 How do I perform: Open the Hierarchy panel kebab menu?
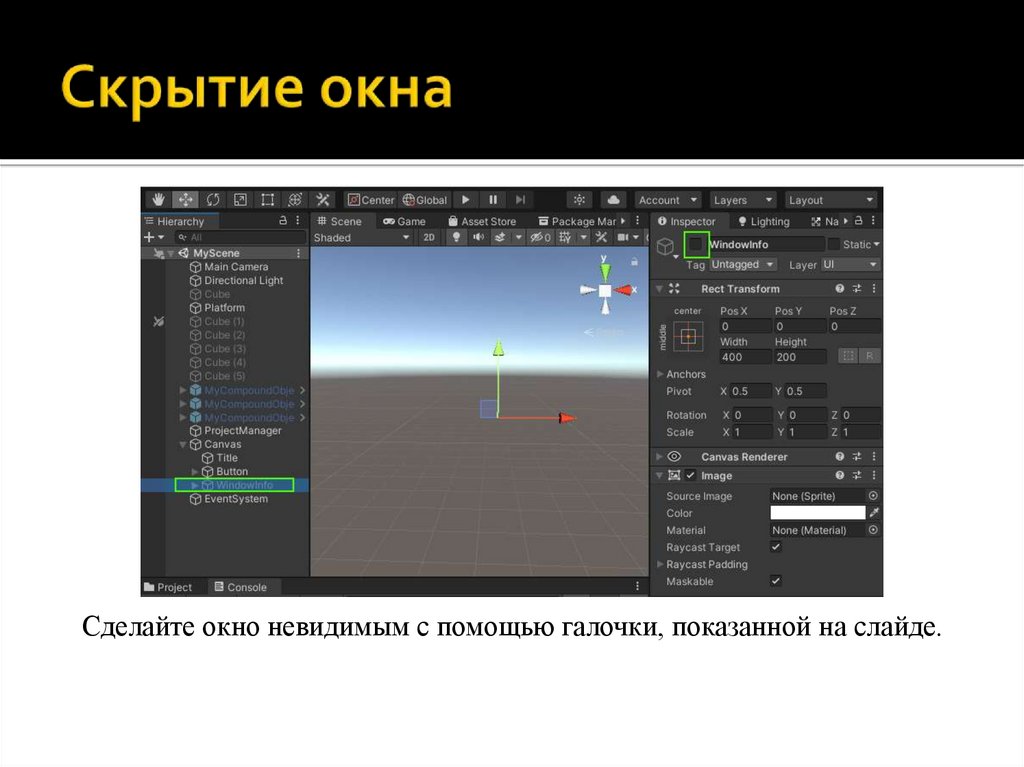tap(298, 221)
